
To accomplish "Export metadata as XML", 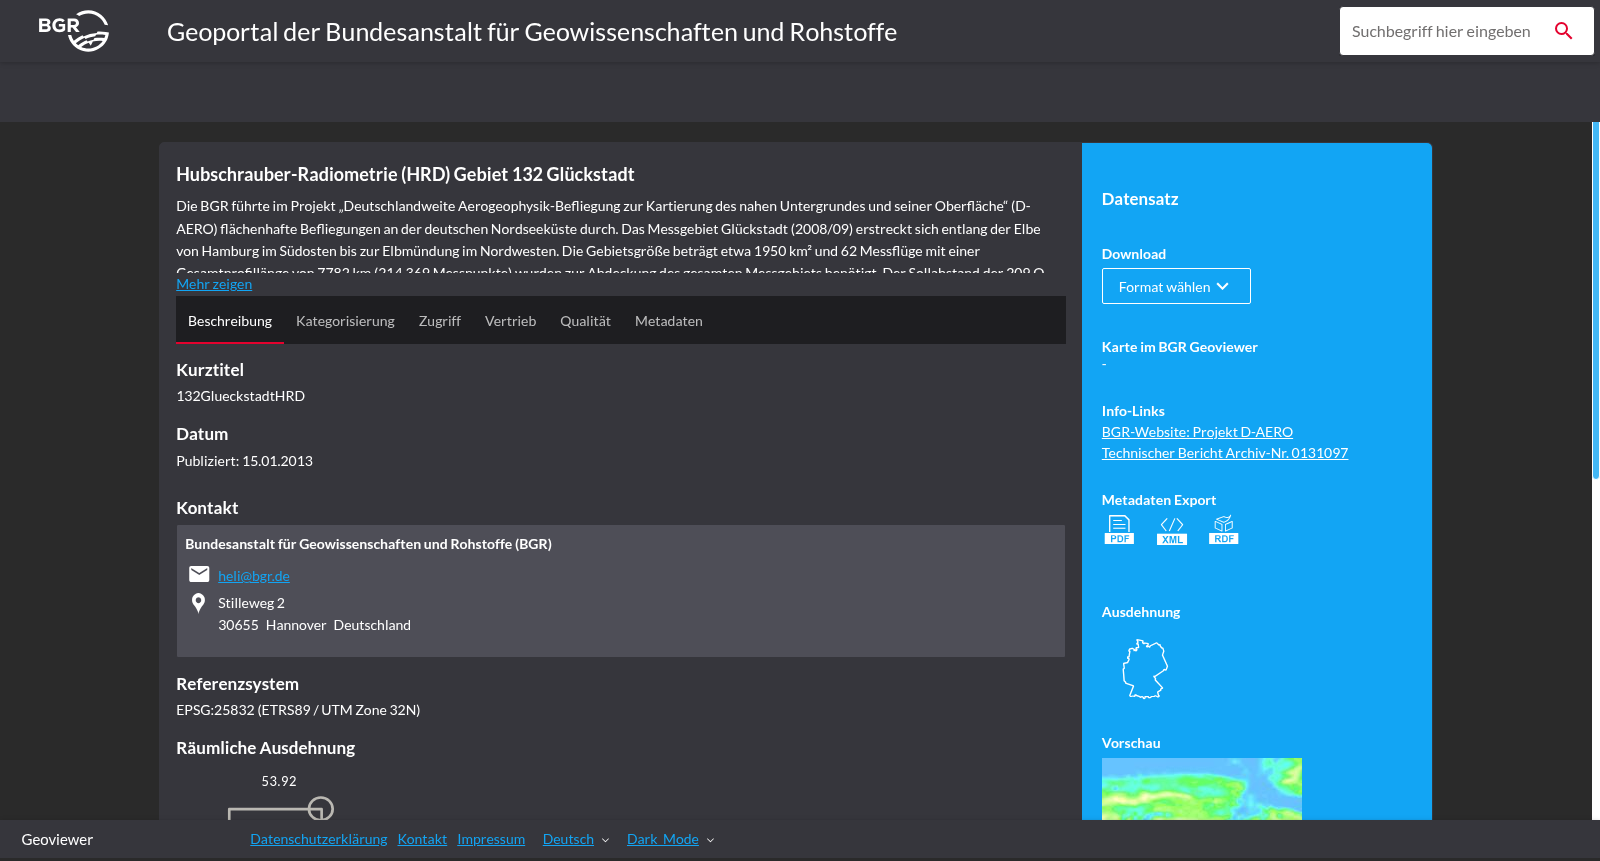I will coord(1172,530).
